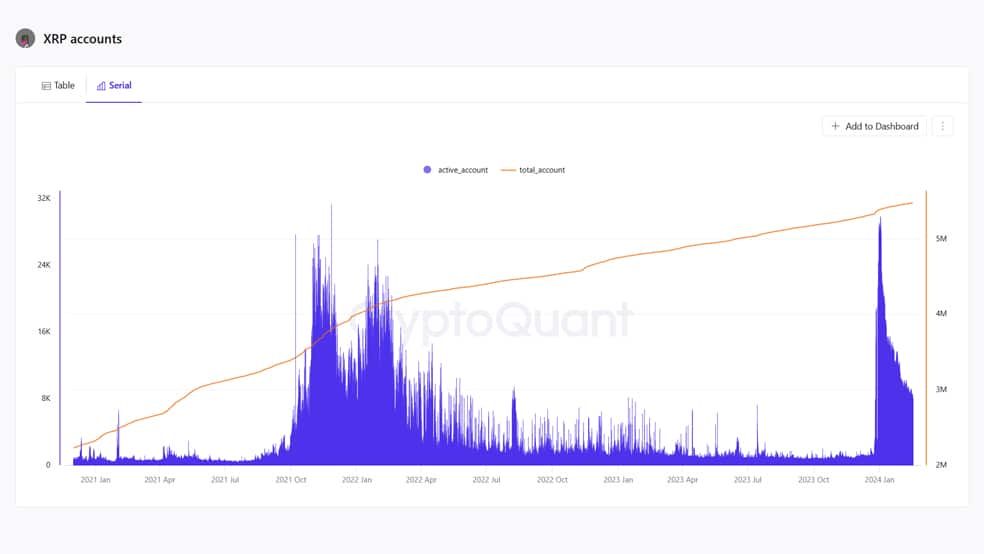Click Add to Dashboard button
Viewport: 984px width, 554px height.
[875, 126]
